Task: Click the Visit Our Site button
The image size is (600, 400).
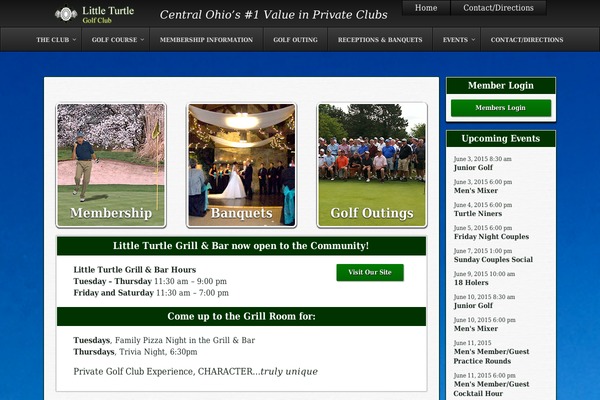Action: [370, 272]
